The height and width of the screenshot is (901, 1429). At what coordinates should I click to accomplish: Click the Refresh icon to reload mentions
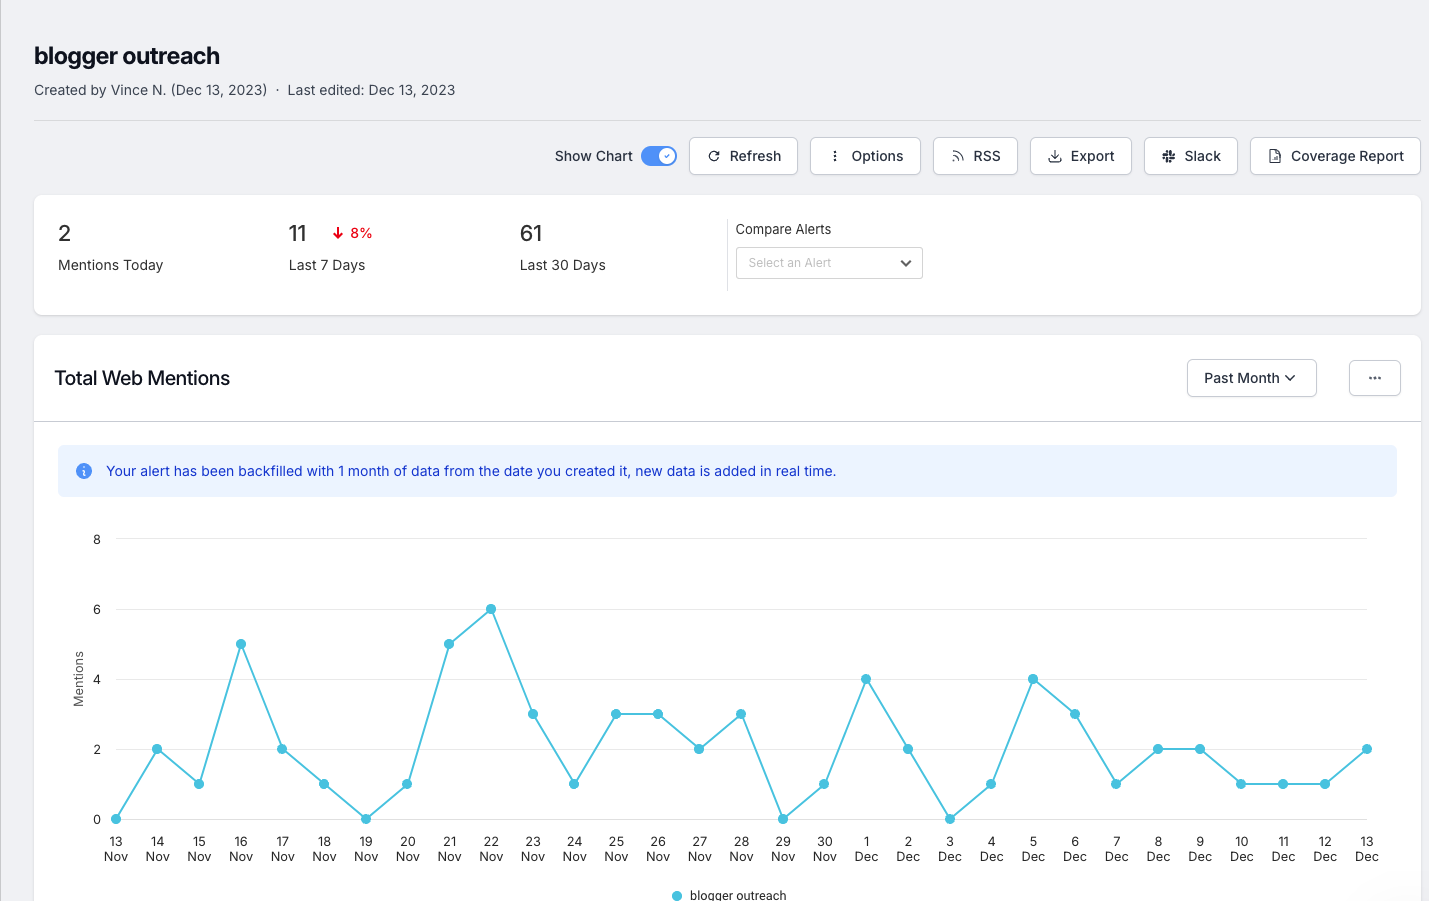[x=714, y=156]
